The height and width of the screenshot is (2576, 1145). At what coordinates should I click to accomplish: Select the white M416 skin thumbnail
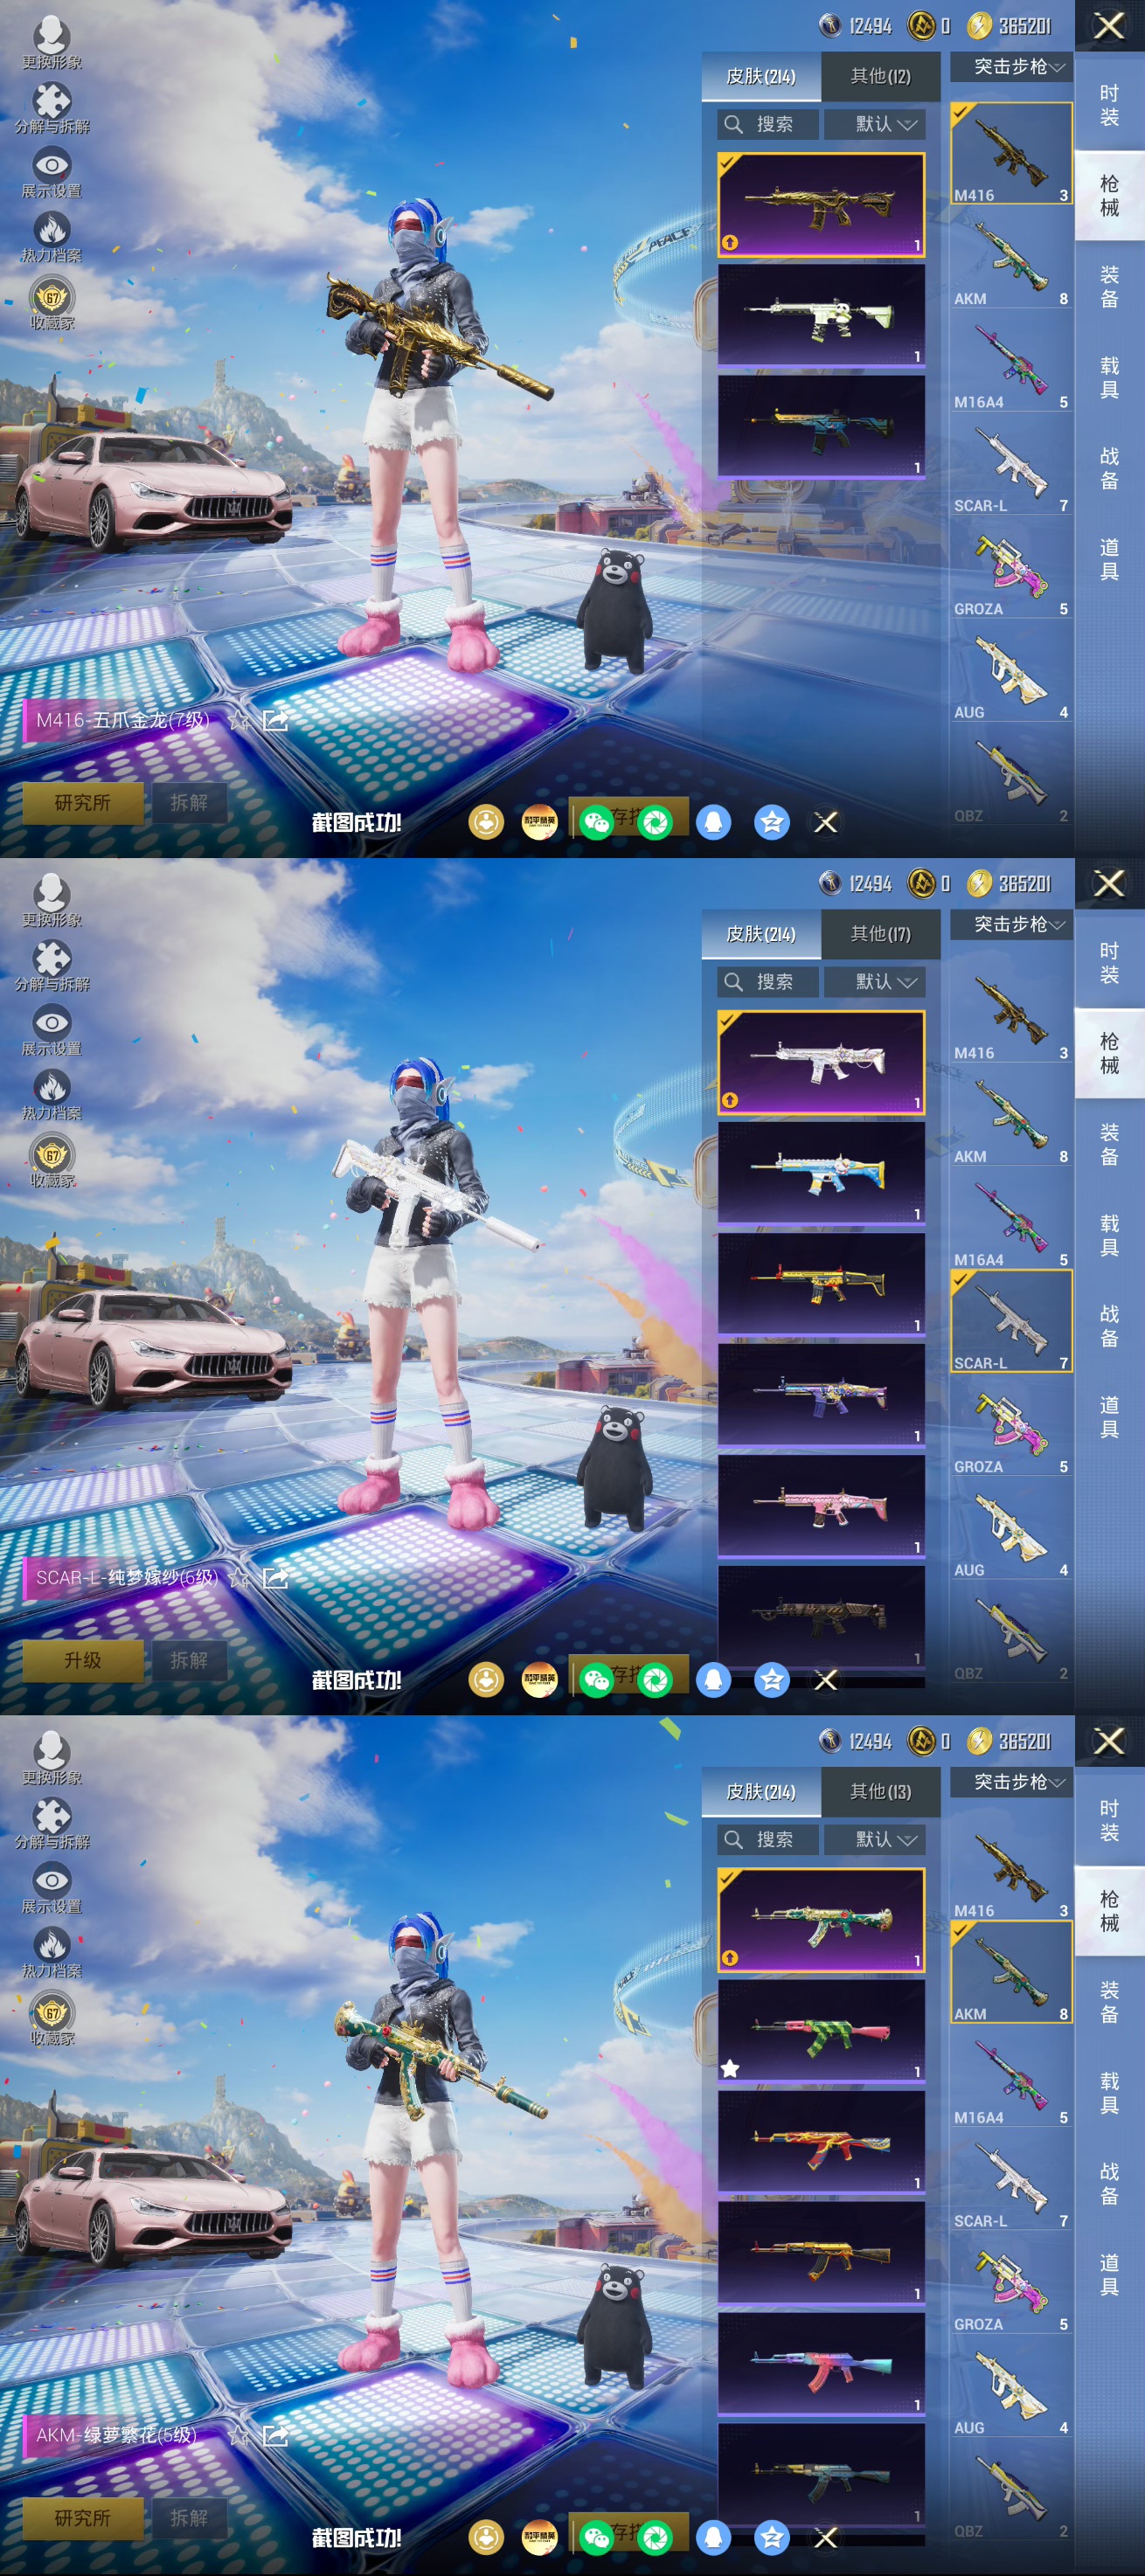[821, 316]
